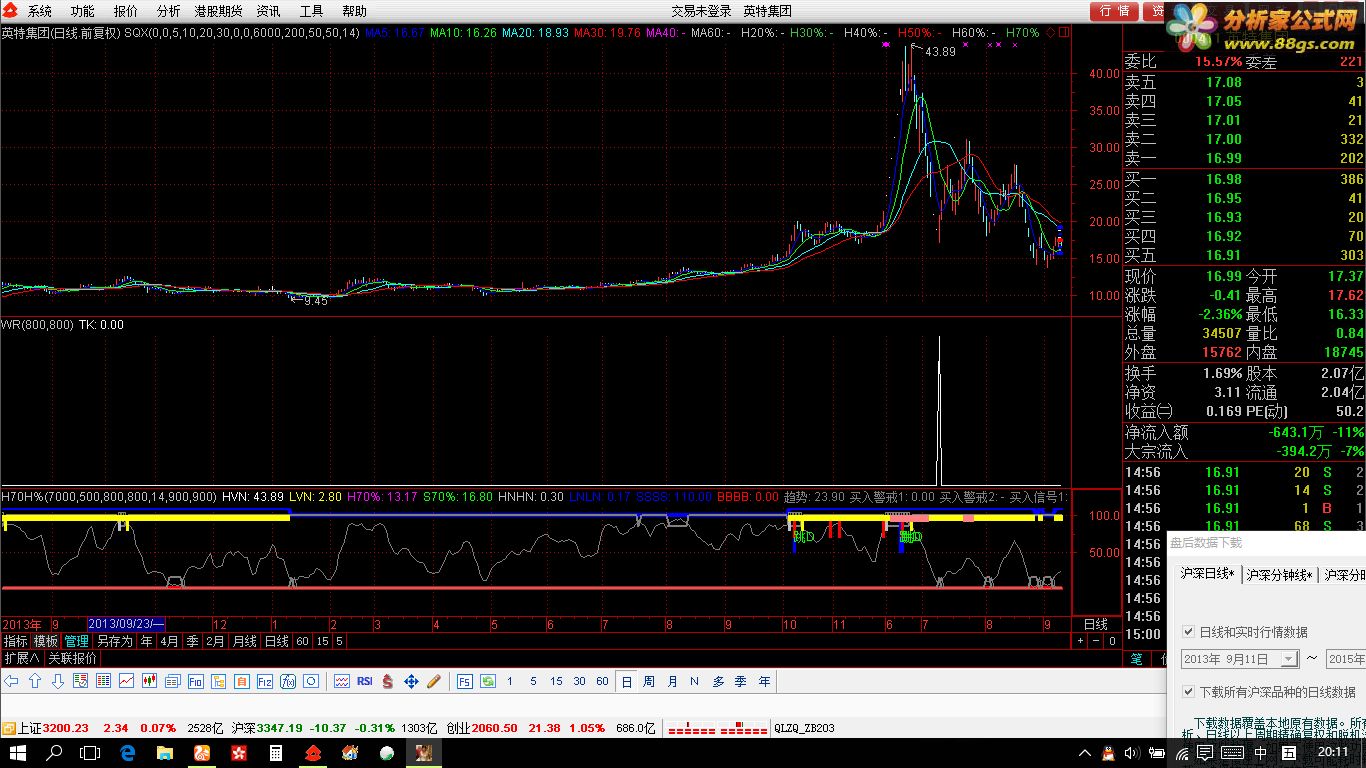The width and height of the screenshot is (1366, 768).
Task: Click the F5 chart switch icon
Action: 465,681
